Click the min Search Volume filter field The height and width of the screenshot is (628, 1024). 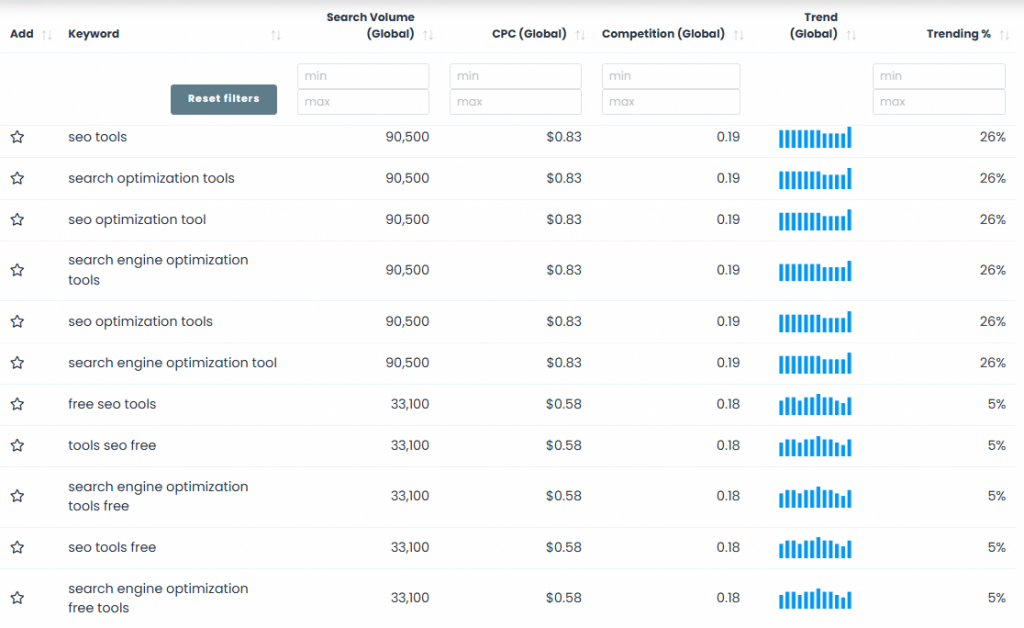click(x=362, y=75)
